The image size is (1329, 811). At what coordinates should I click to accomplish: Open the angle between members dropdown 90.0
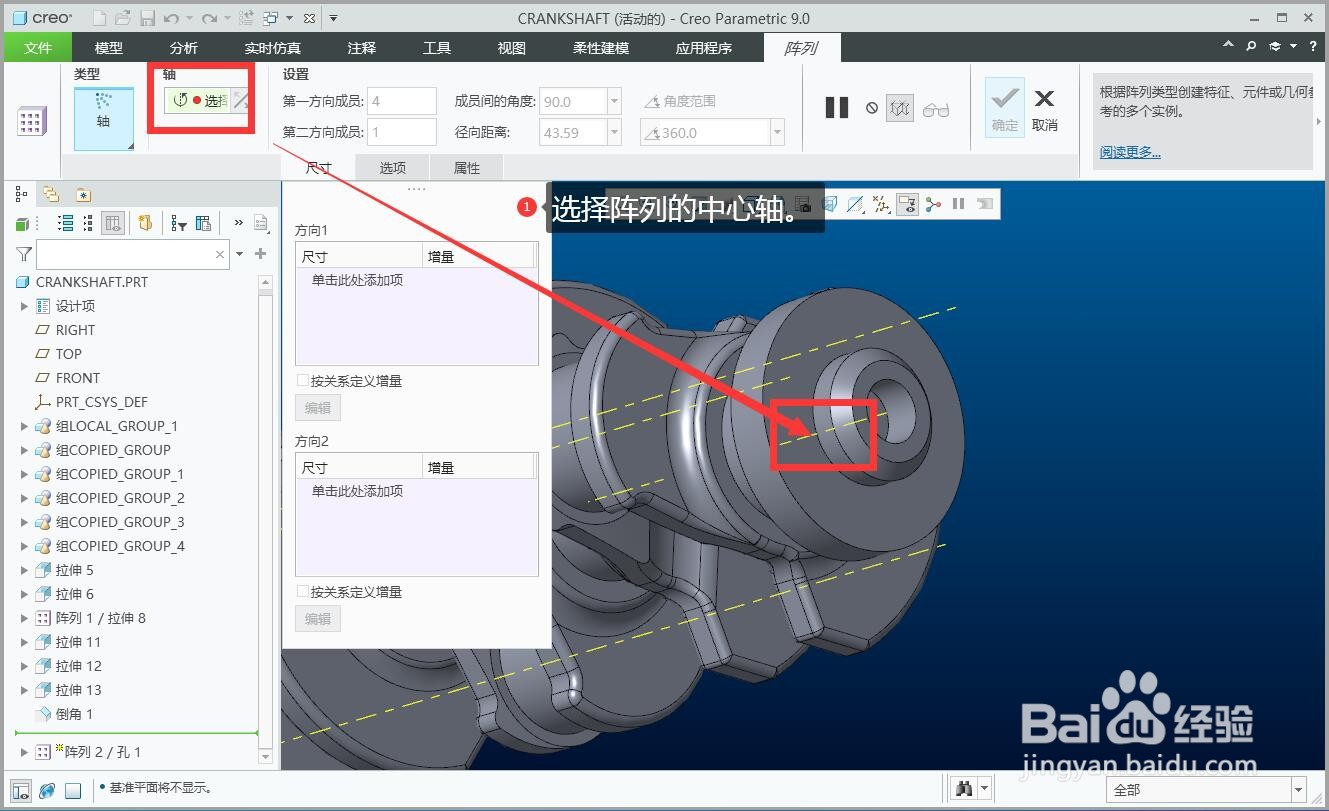(x=614, y=101)
